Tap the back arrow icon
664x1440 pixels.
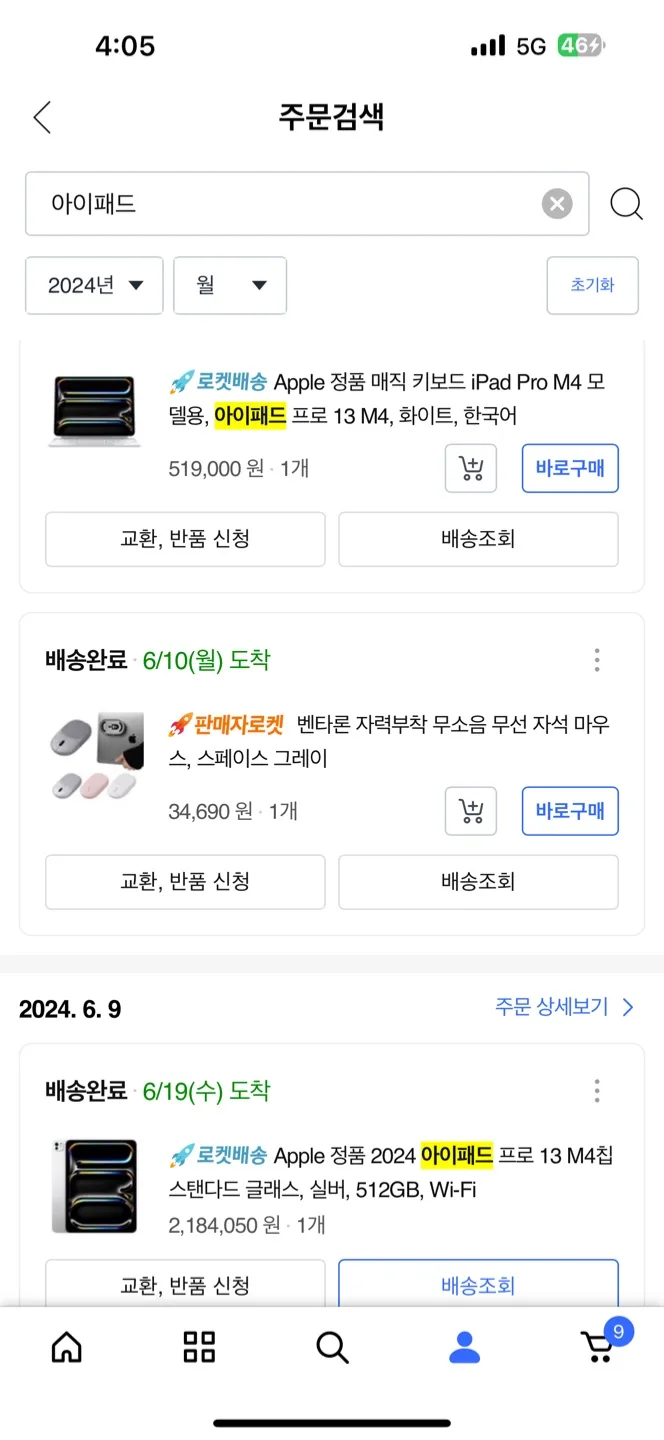[x=42, y=118]
